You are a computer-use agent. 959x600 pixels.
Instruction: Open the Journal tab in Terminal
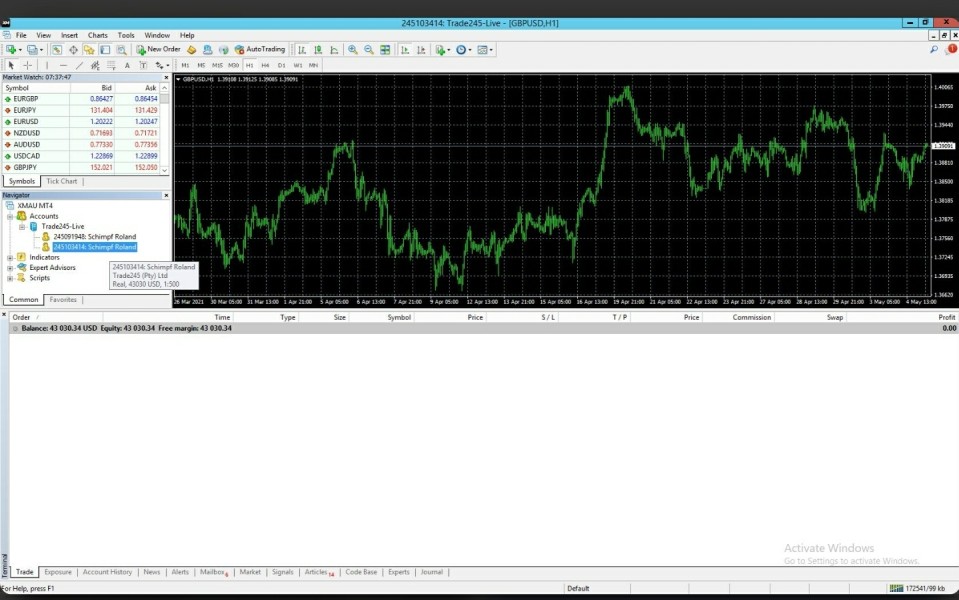tap(431, 572)
